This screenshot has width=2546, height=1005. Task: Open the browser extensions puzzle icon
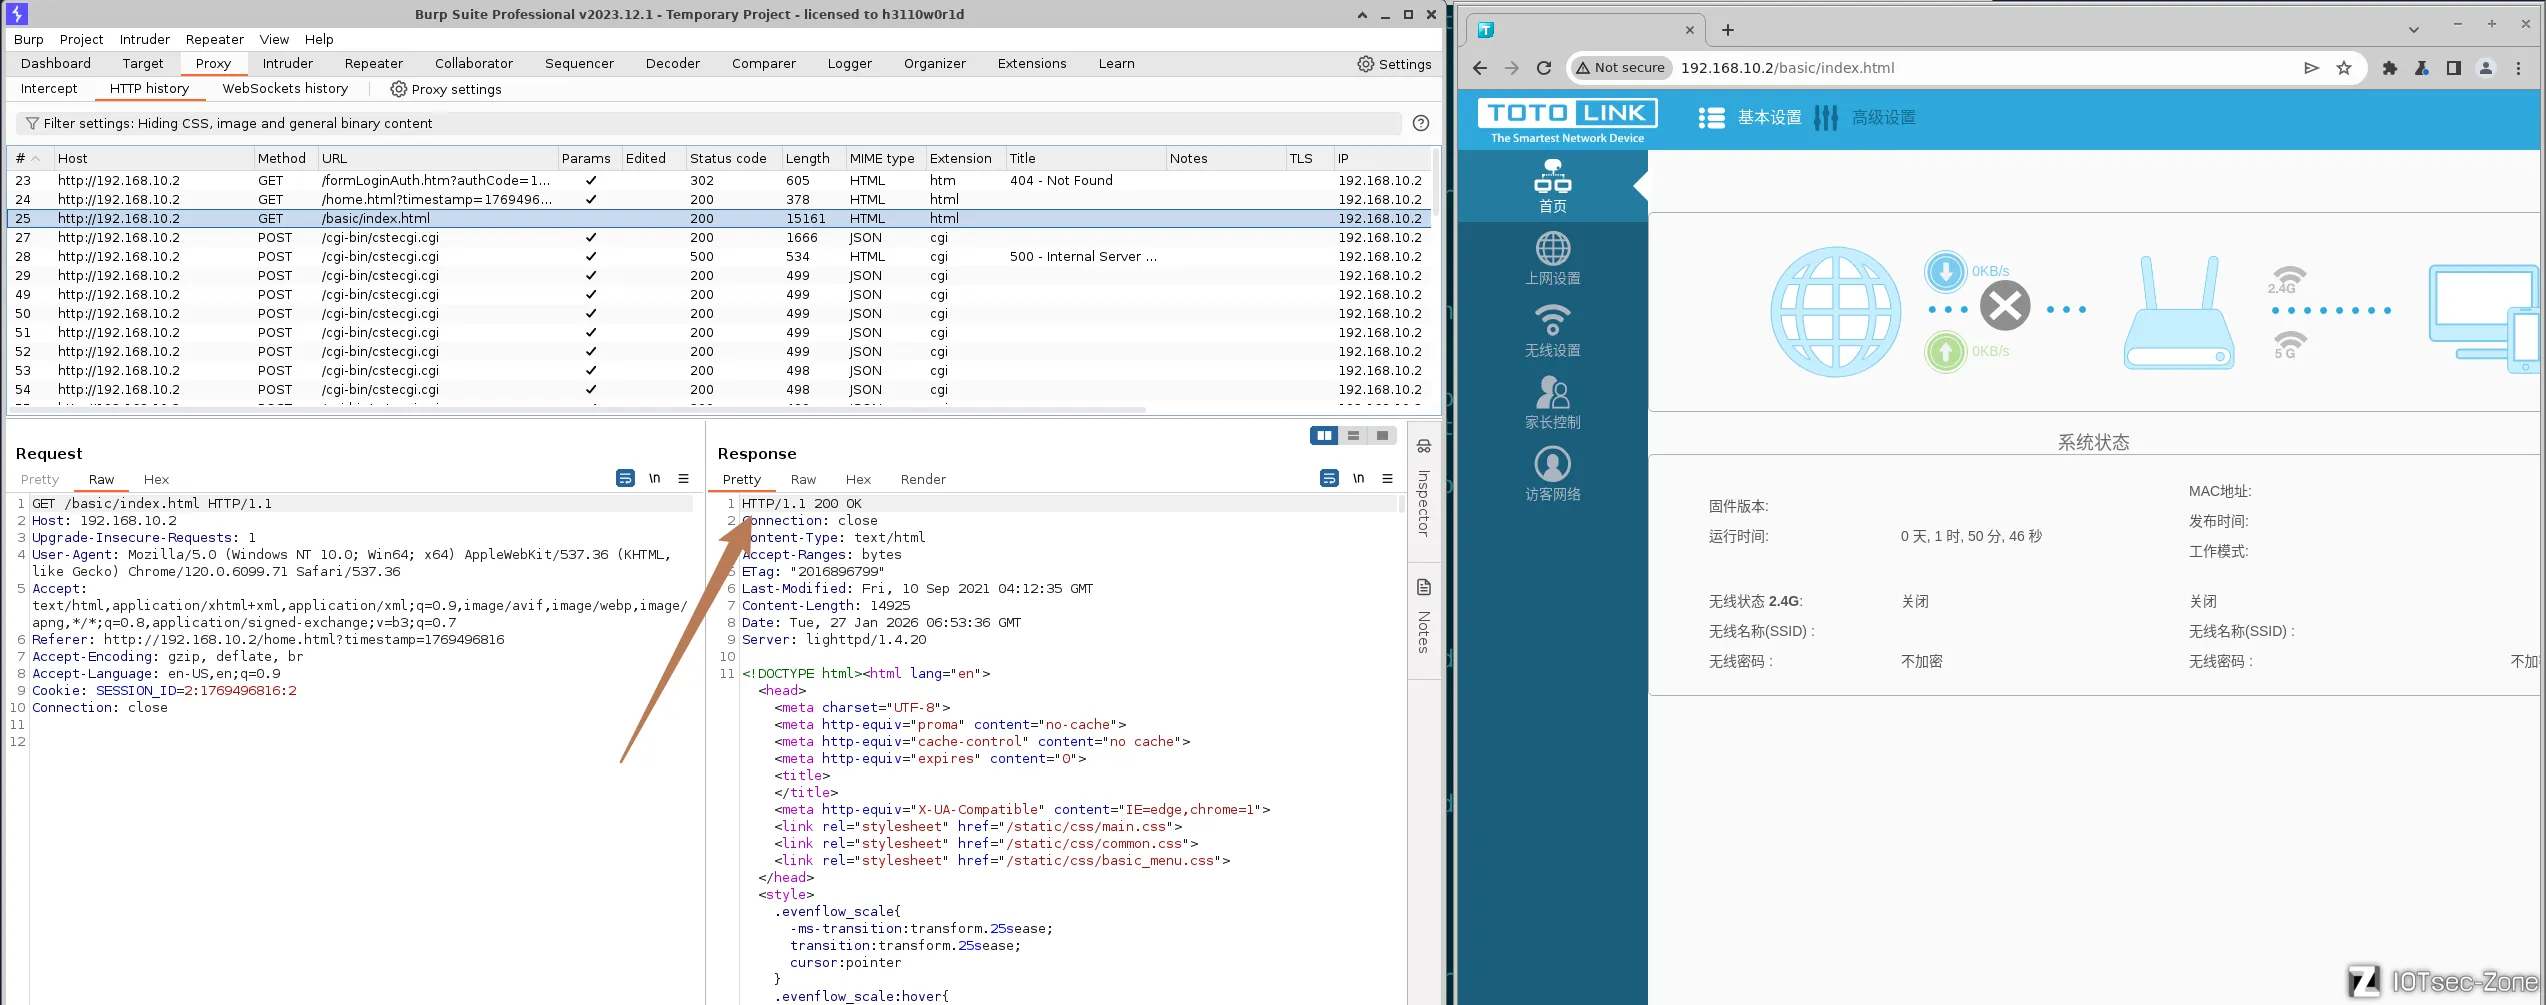coord(2389,68)
